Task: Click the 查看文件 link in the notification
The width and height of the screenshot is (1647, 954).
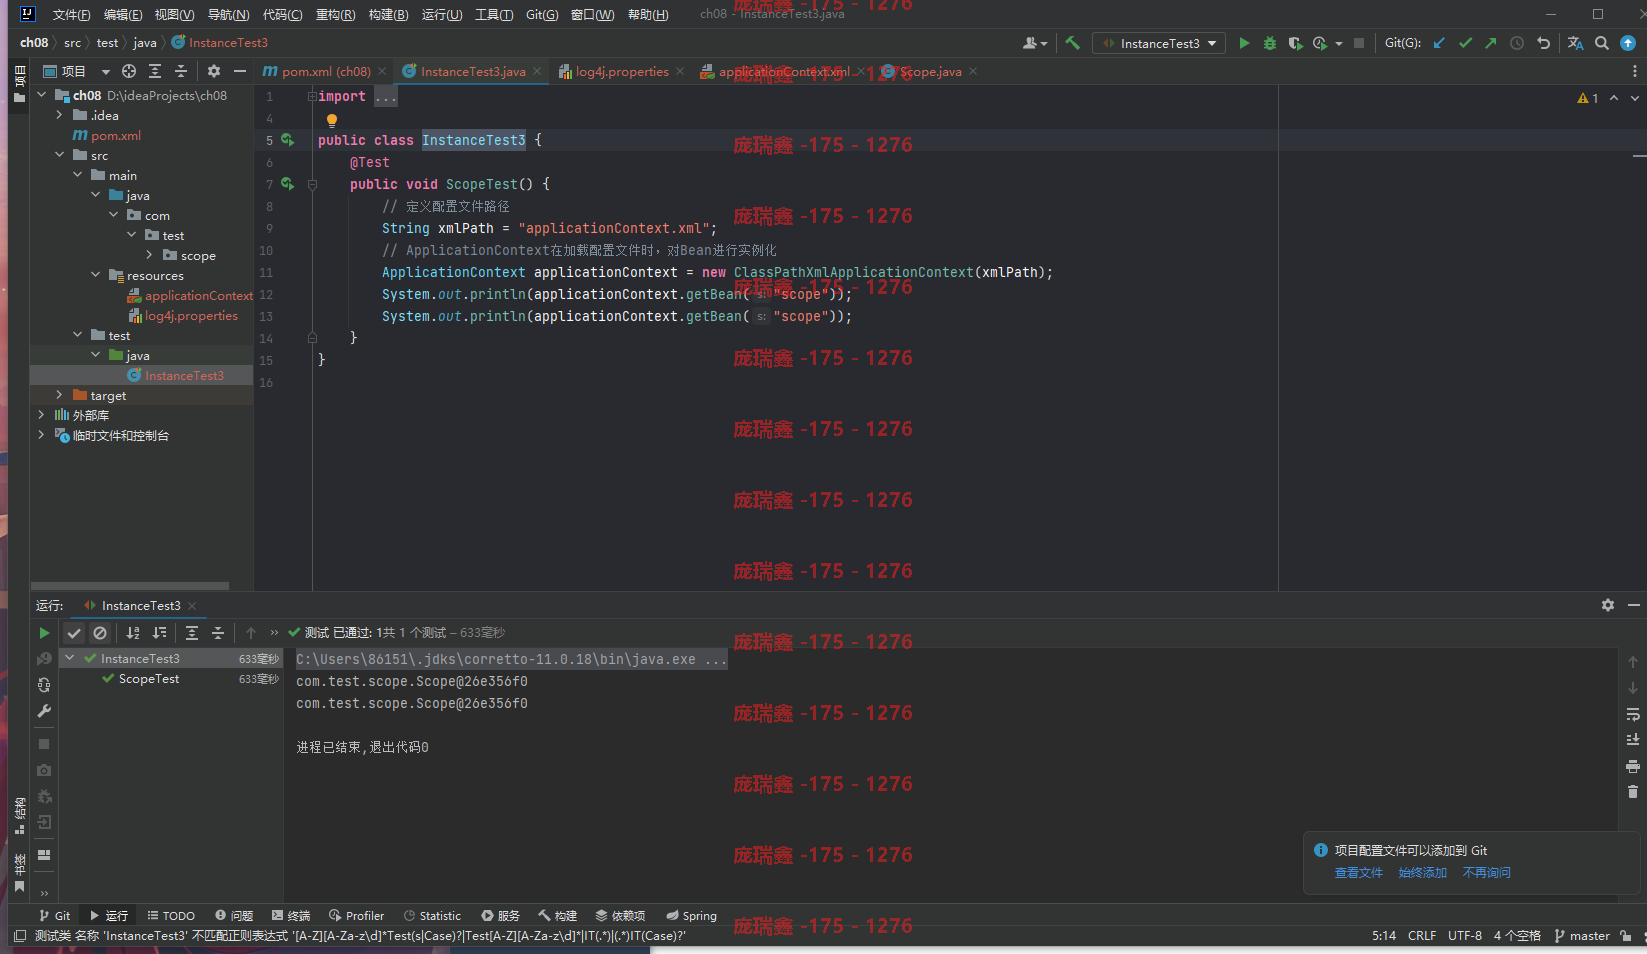Action: tap(1358, 873)
